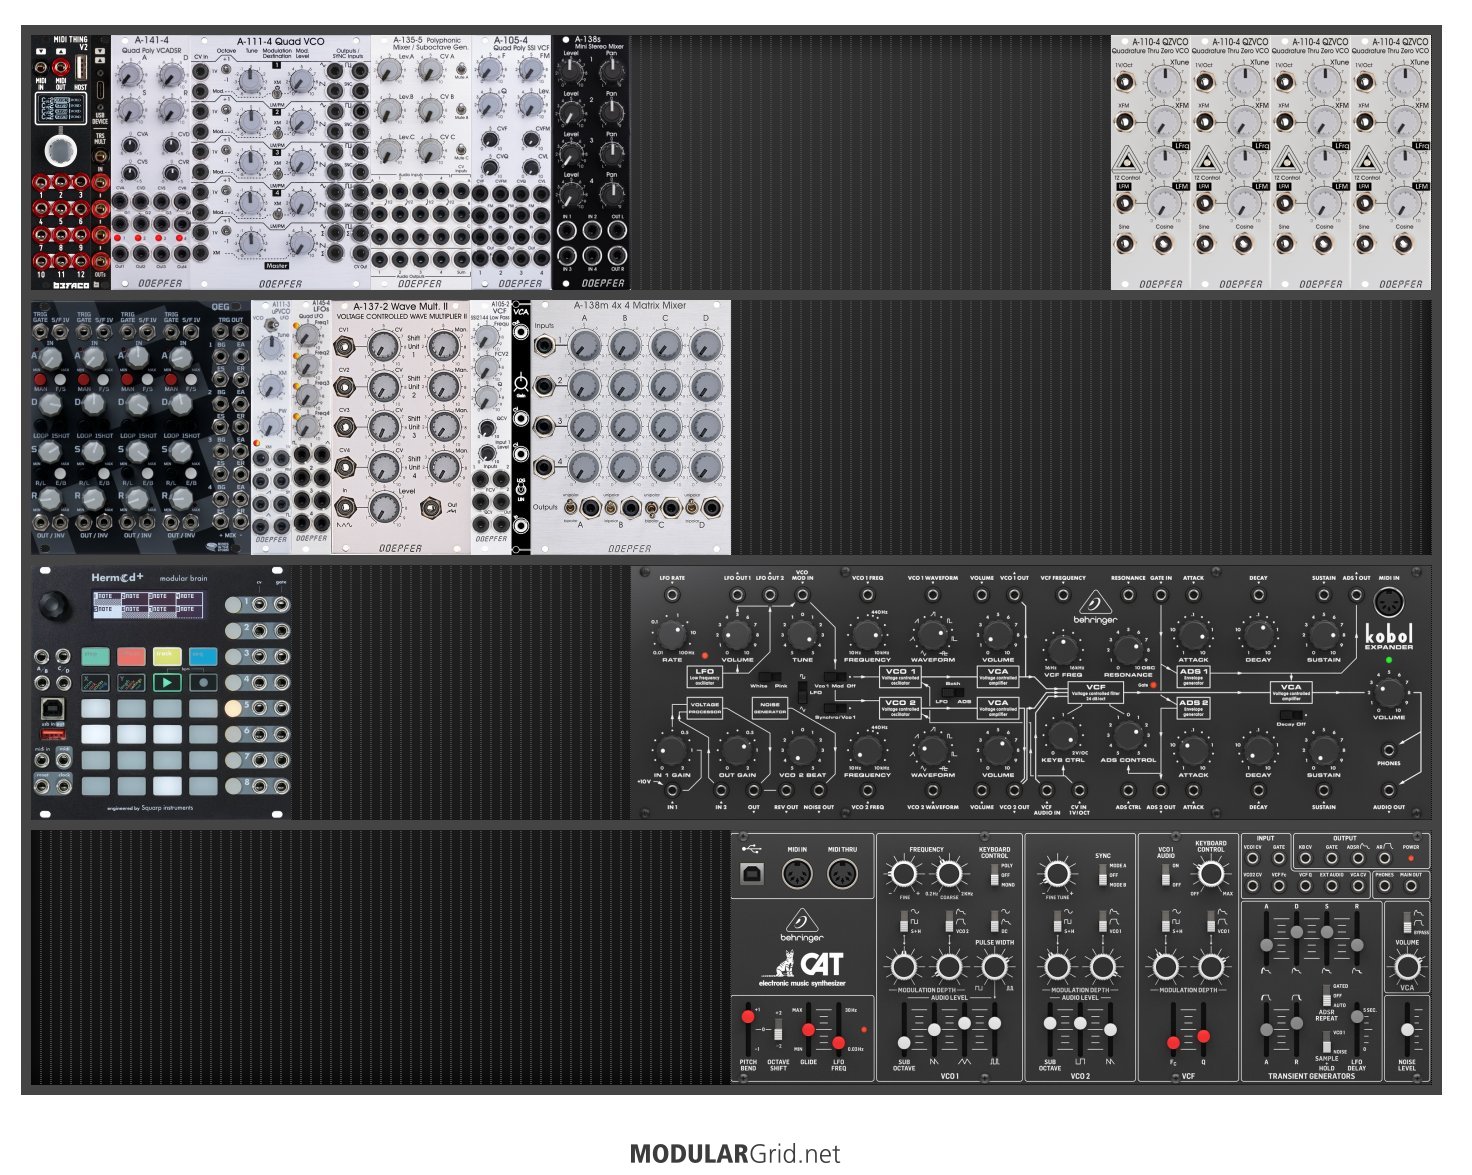
Task: Click the CAT Pulse Width knob
Action: pos(994,966)
